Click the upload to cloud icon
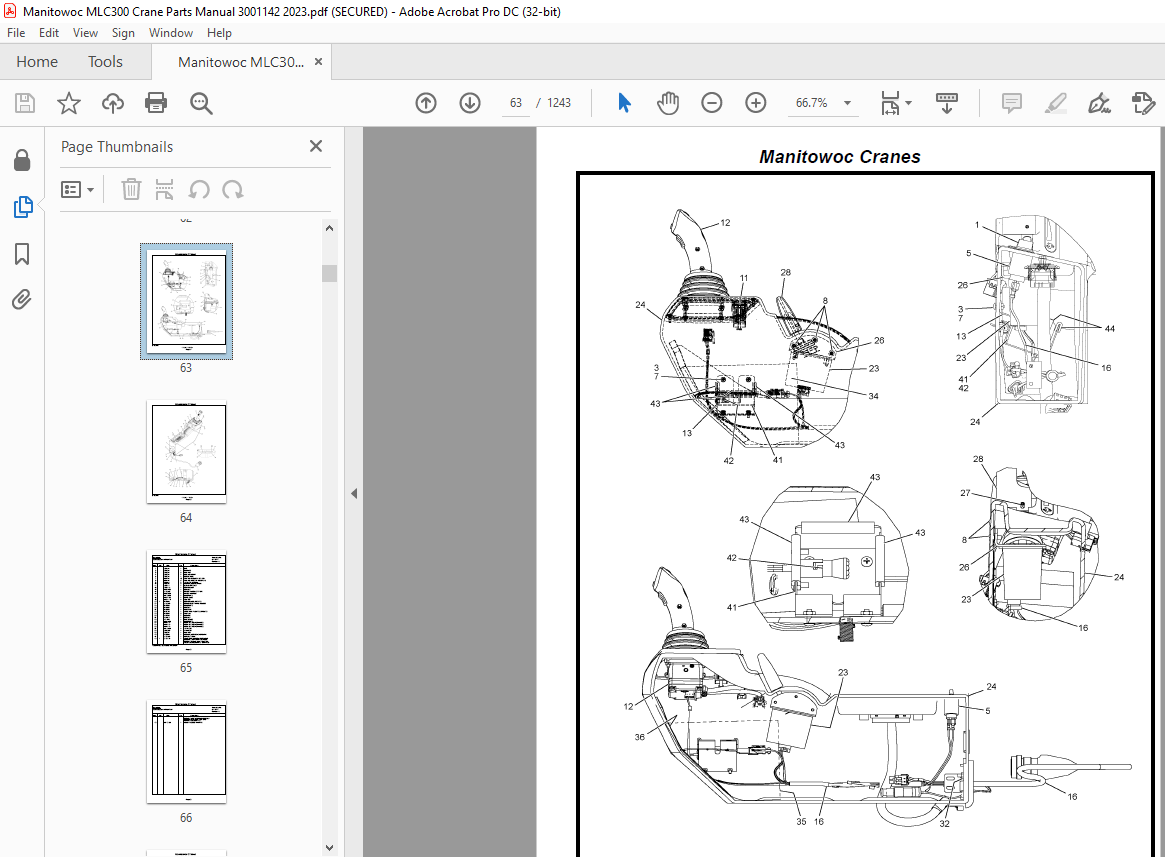Screen dimensions: 1165x857 [x=112, y=103]
